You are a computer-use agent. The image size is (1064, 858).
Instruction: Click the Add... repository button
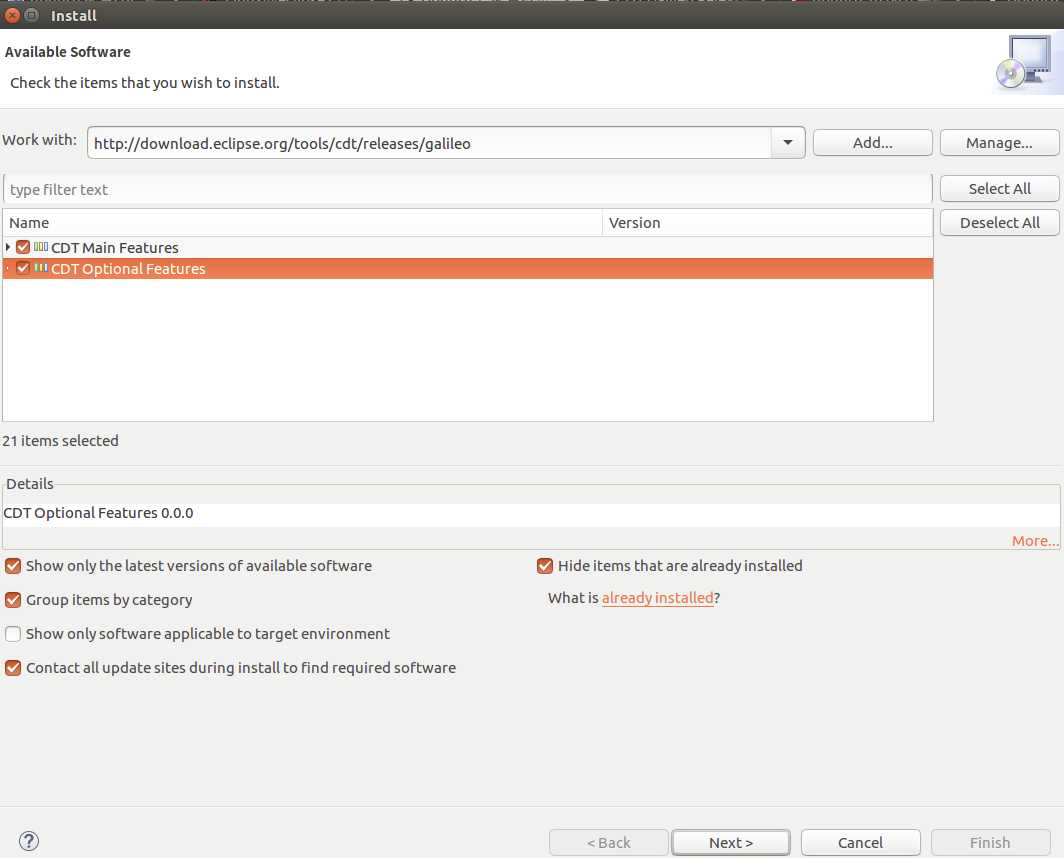coord(873,143)
